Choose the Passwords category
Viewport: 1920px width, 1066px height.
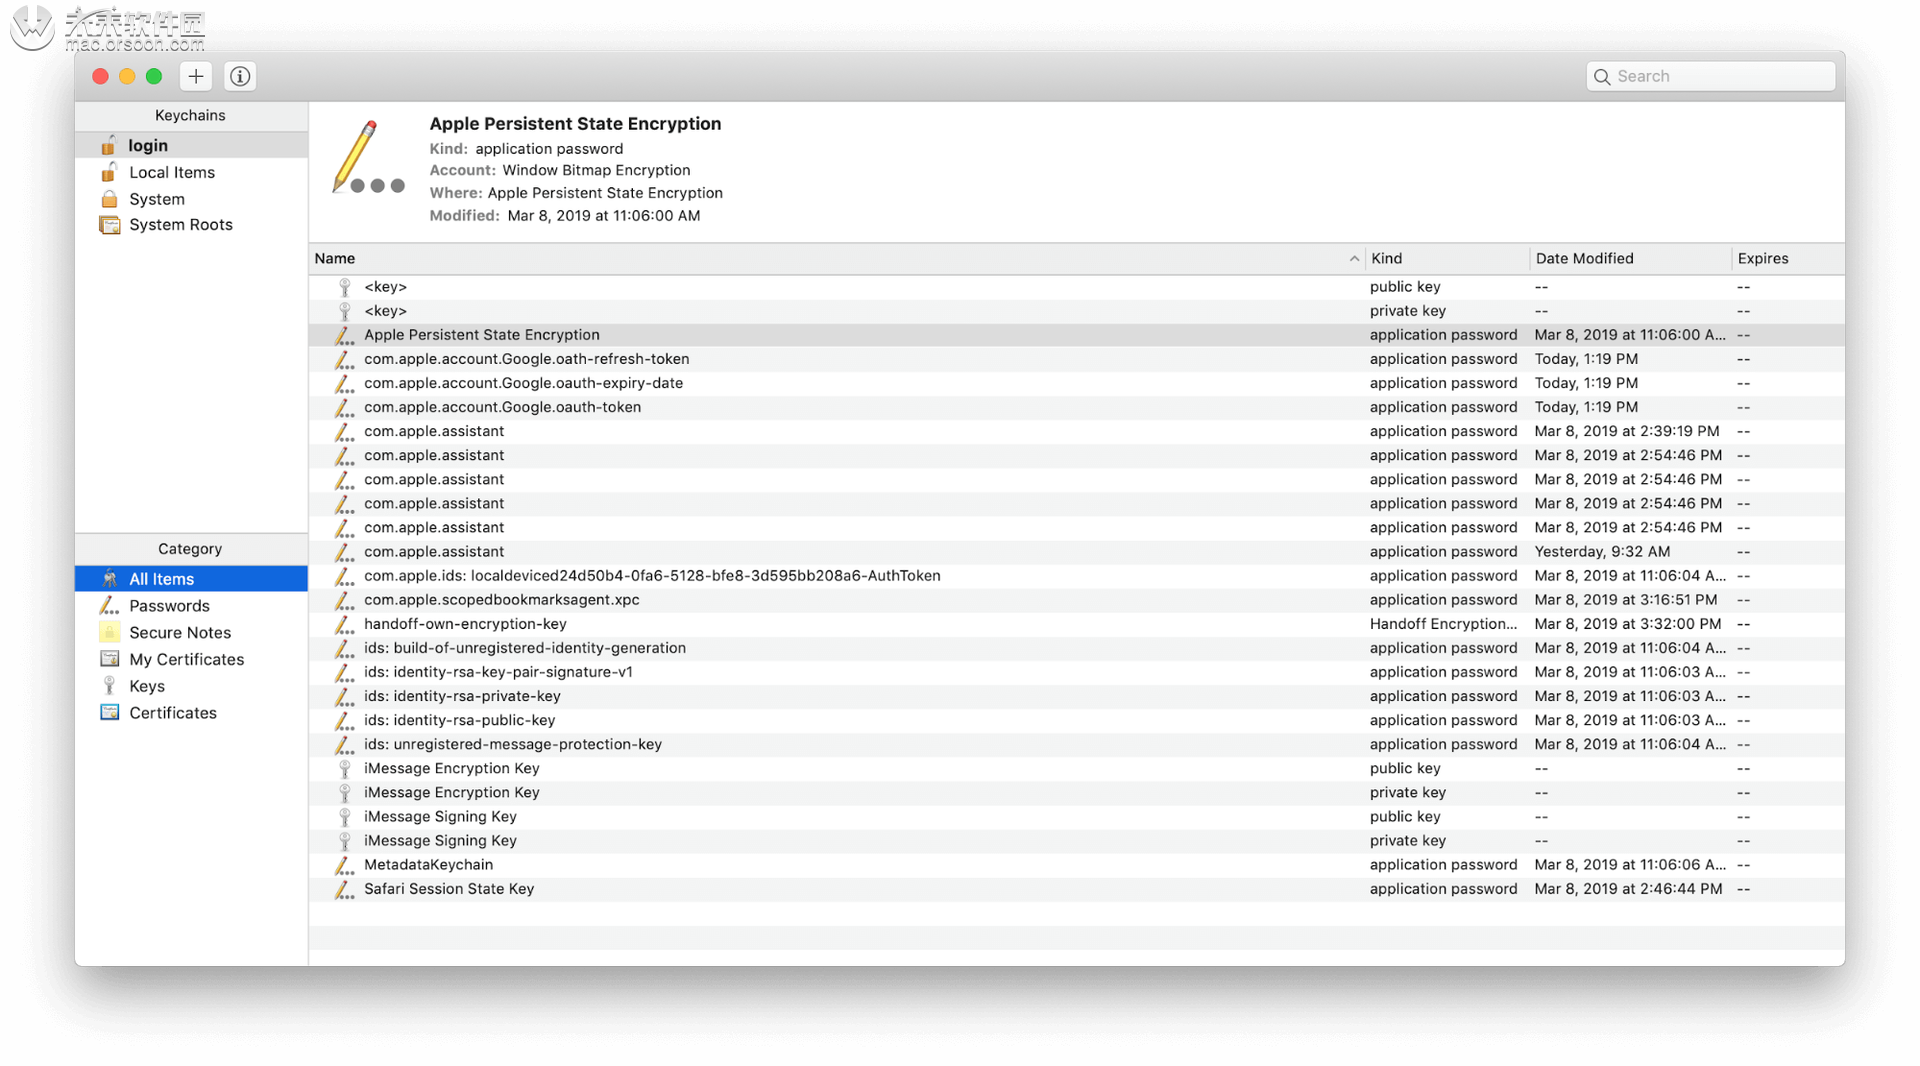point(191,606)
